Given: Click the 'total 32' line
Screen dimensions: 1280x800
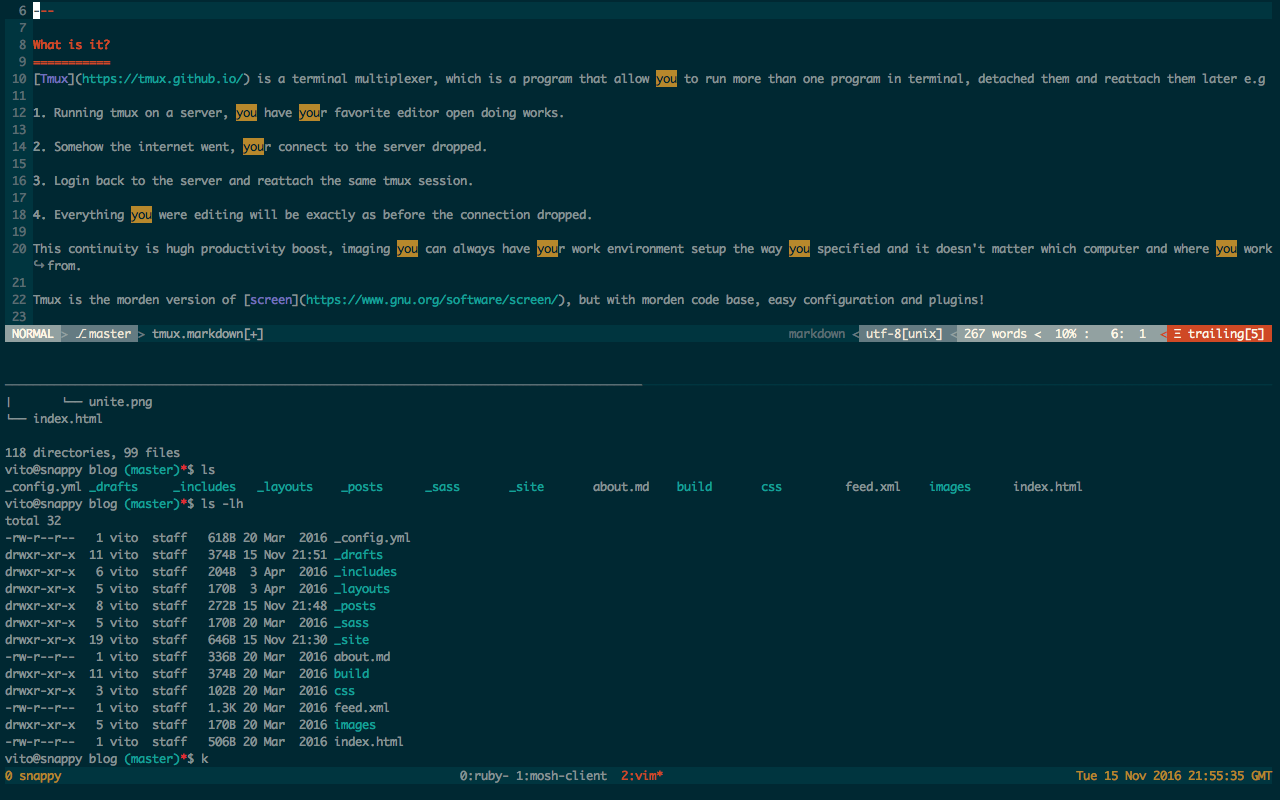Looking at the screenshot, I should [x=33, y=521].
